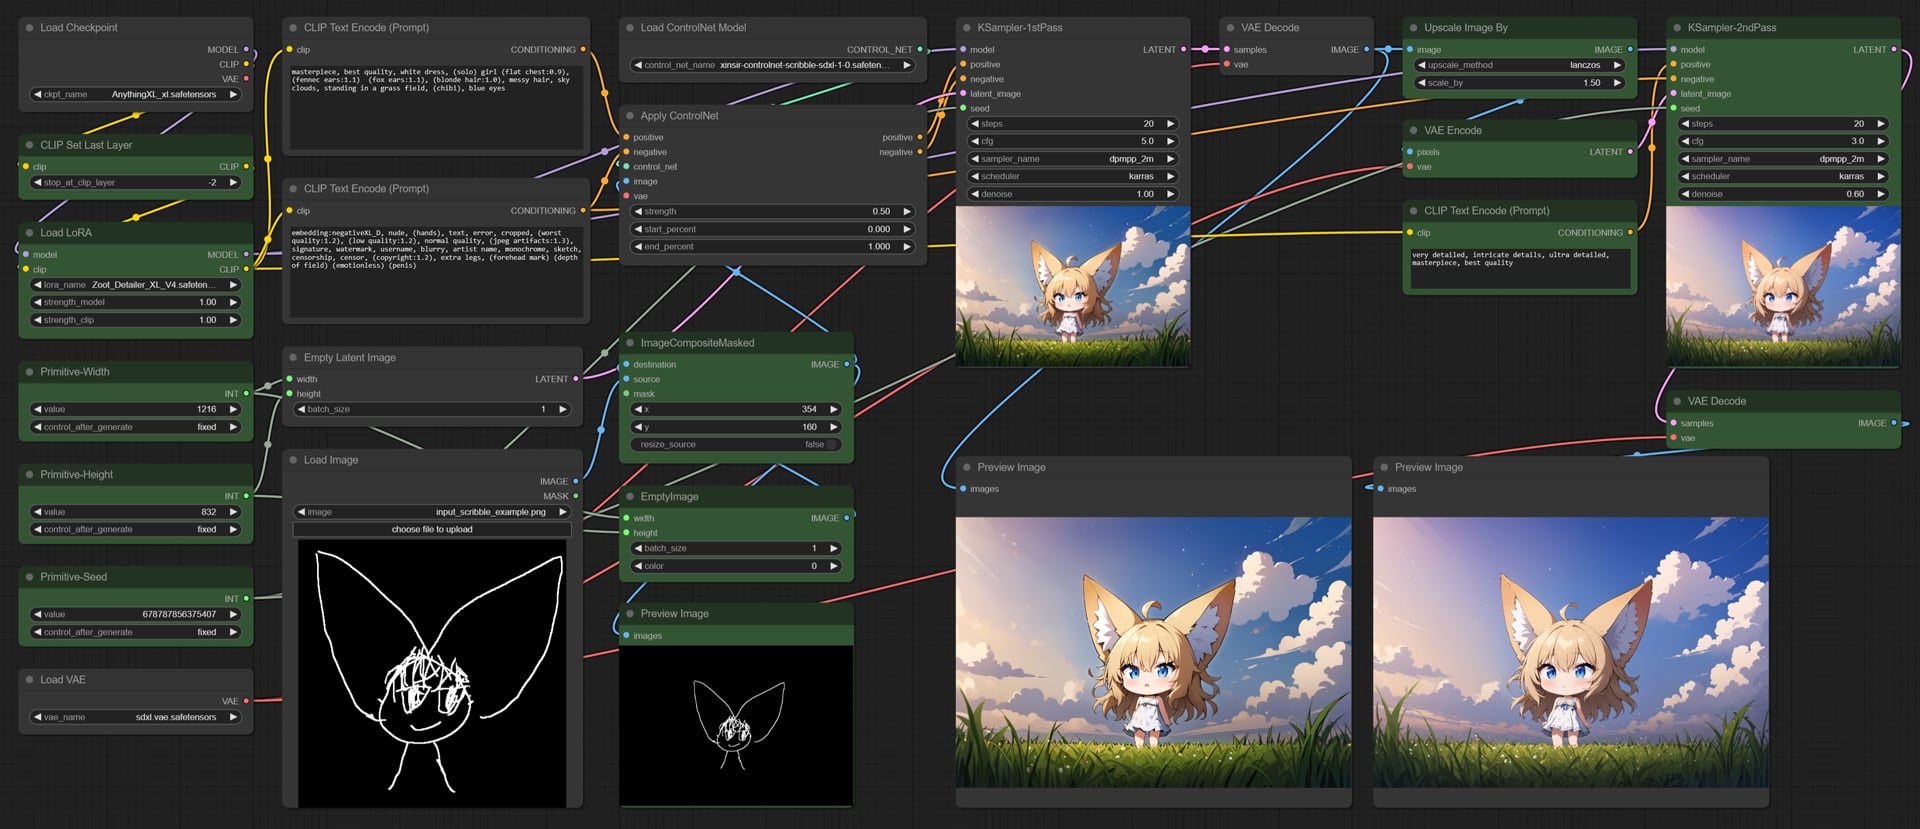Screen dimensions: 1920x829
Task: Open control_after_generate dropdown in Primitive-Width
Action: click(135, 427)
